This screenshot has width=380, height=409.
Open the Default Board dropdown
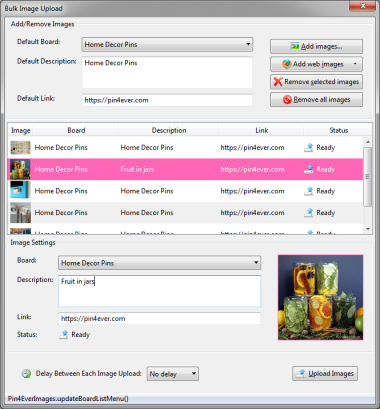(x=167, y=44)
